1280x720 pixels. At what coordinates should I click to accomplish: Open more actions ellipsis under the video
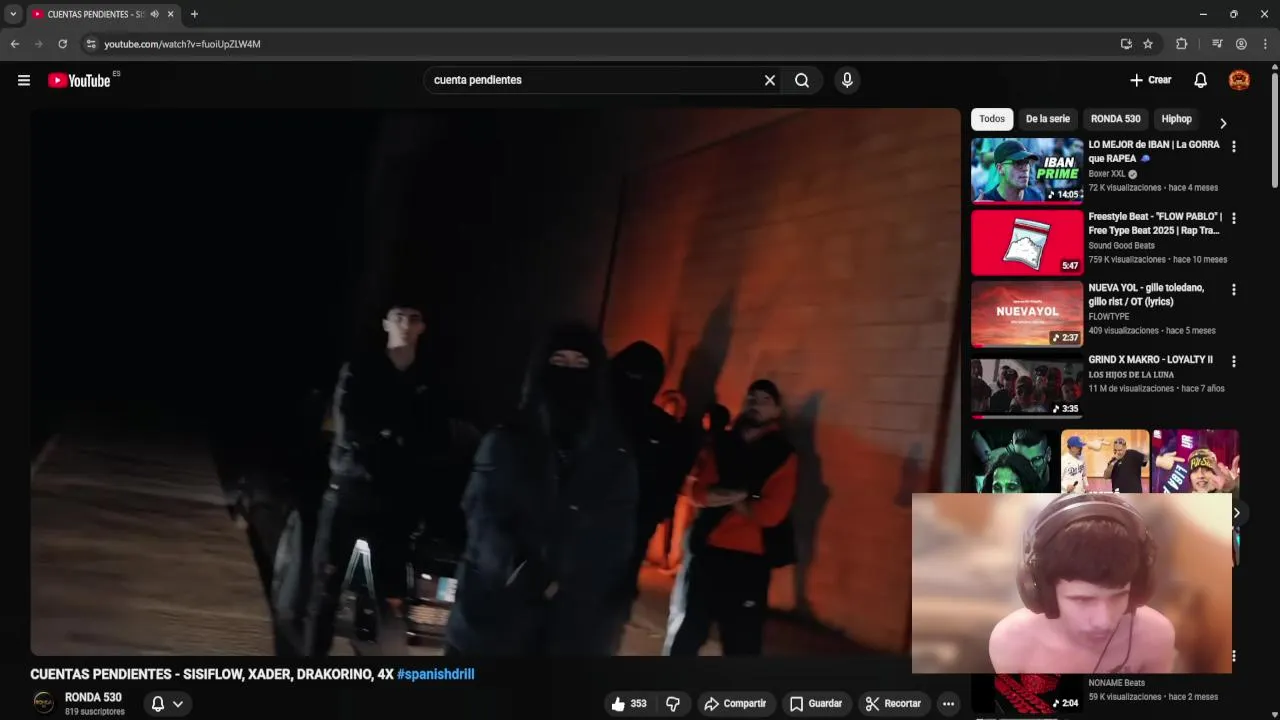coord(948,704)
